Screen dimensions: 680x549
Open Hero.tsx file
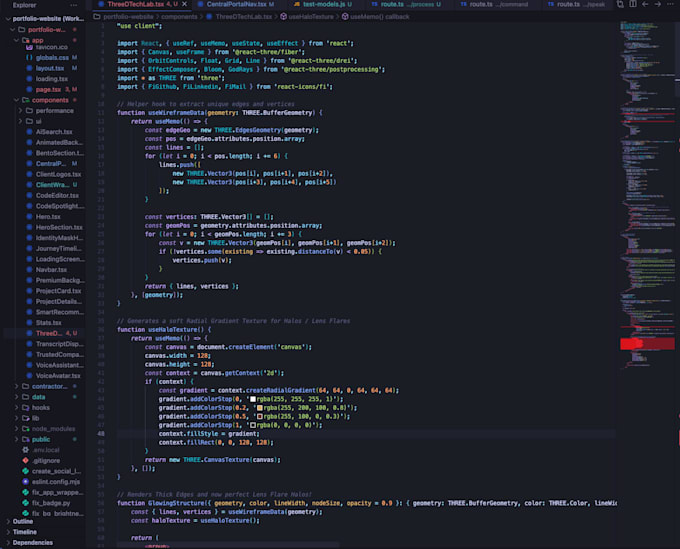(x=48, y=216)
